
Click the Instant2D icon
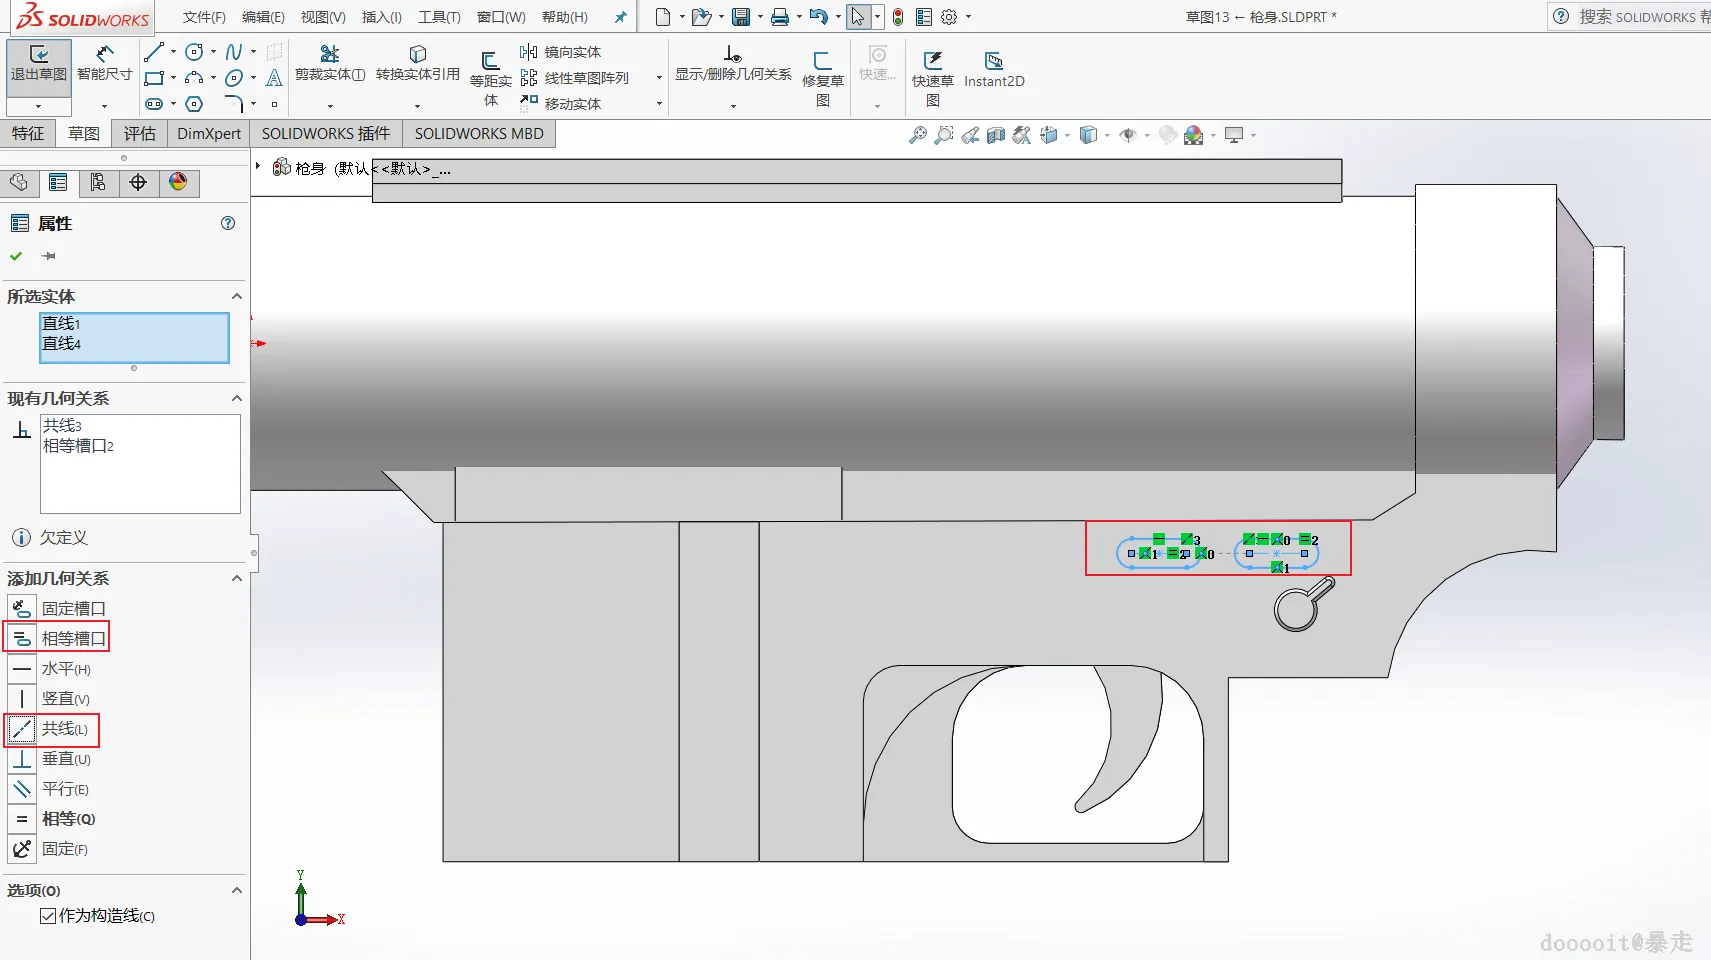[x=993, y=63]
